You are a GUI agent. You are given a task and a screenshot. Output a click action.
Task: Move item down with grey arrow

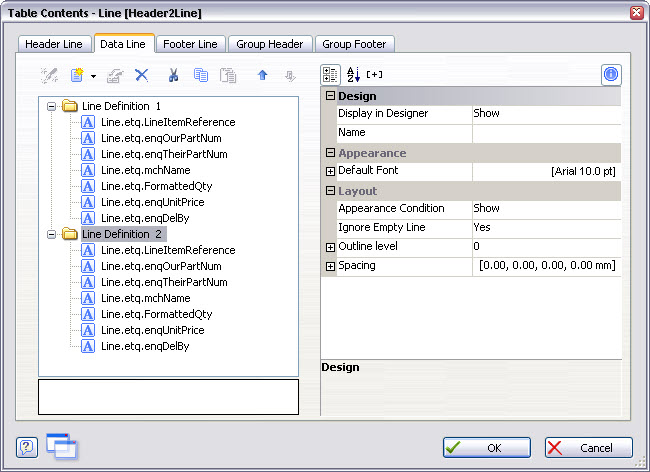(x=290, y=76)
